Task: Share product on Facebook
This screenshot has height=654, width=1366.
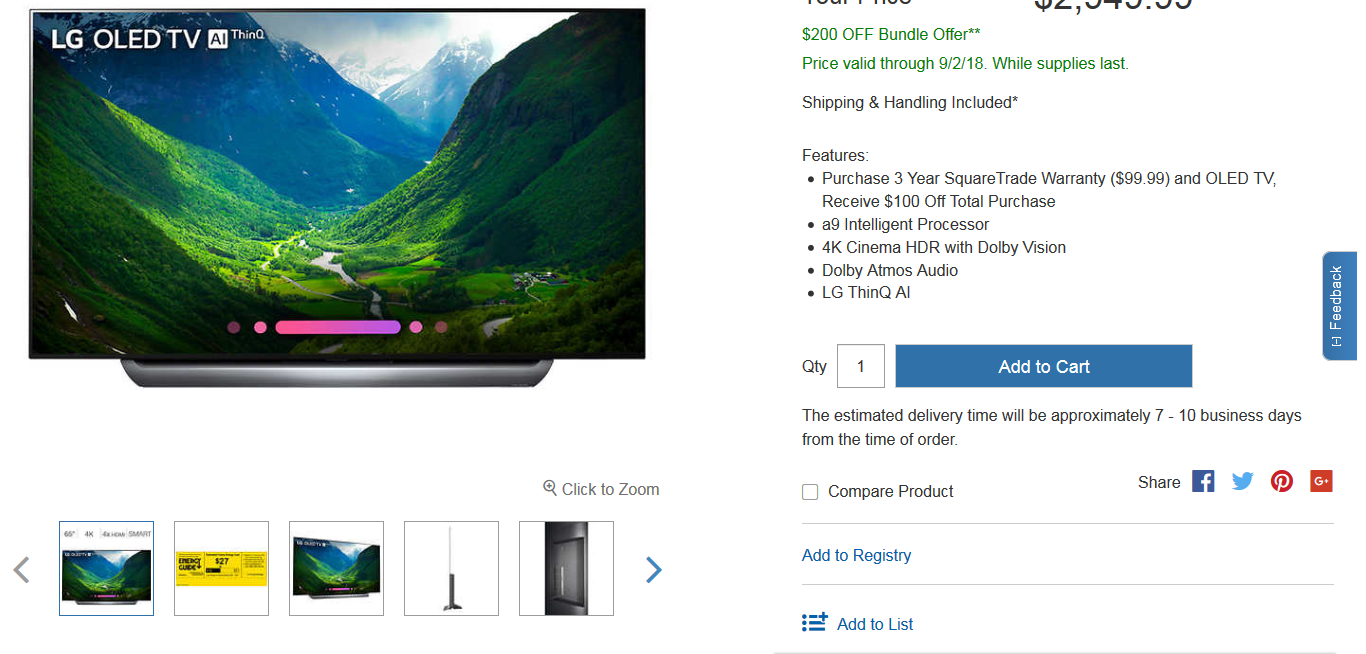Action: click(1203, 481)
